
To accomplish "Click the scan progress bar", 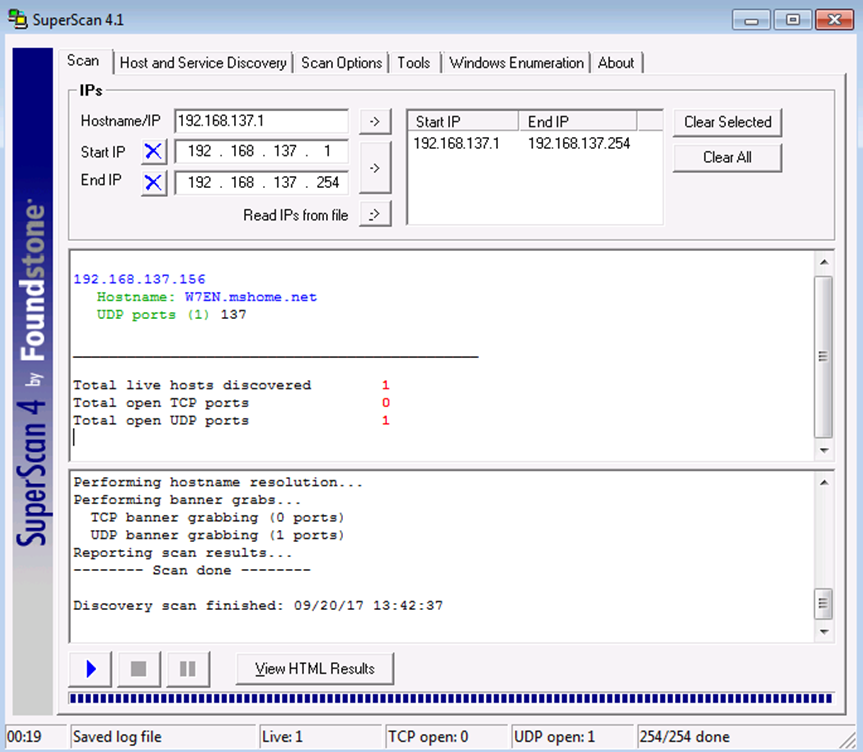I will (451, 699).
